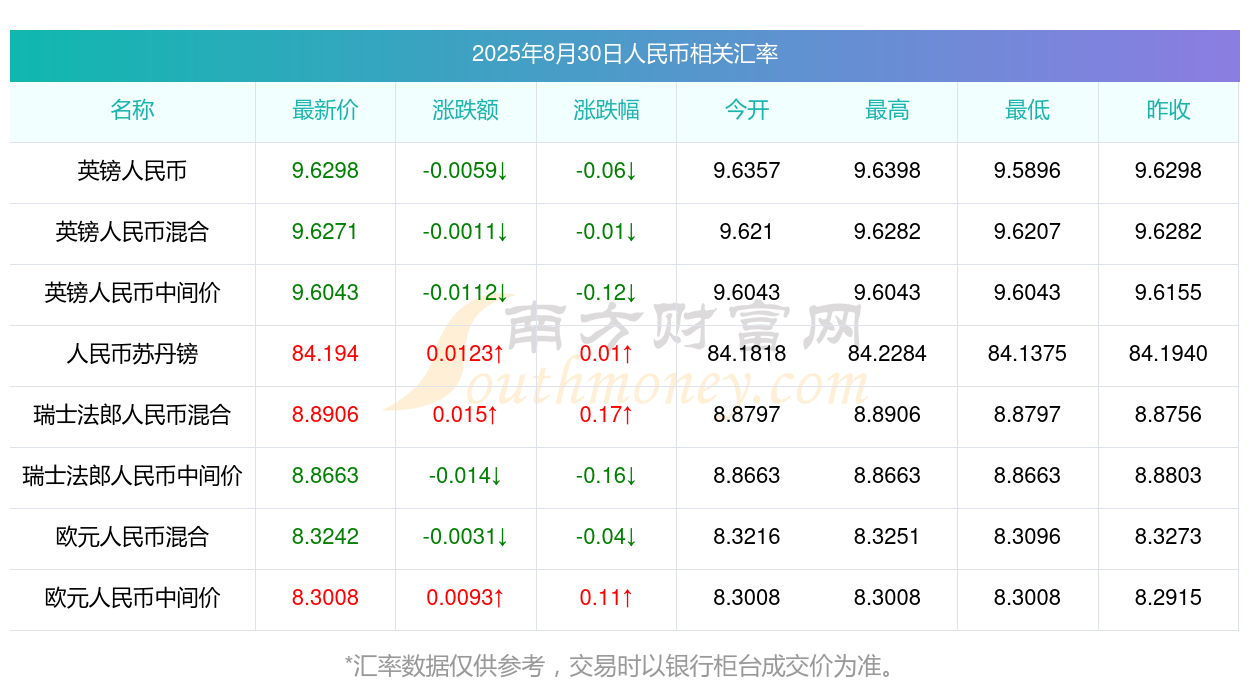Click opening price 8.3216
The height and width of the screenshot is (698, 1250).
(746, 537)
